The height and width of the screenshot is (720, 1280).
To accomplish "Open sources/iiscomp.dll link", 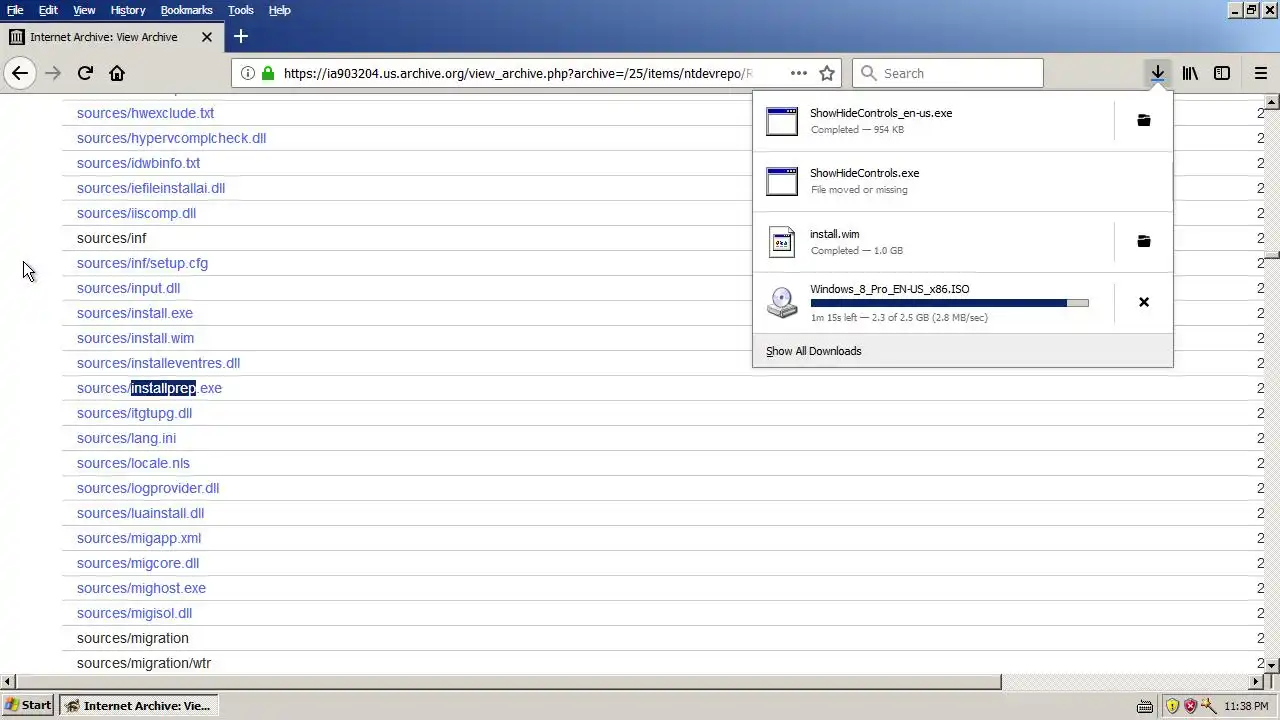I will pos(136,213).
